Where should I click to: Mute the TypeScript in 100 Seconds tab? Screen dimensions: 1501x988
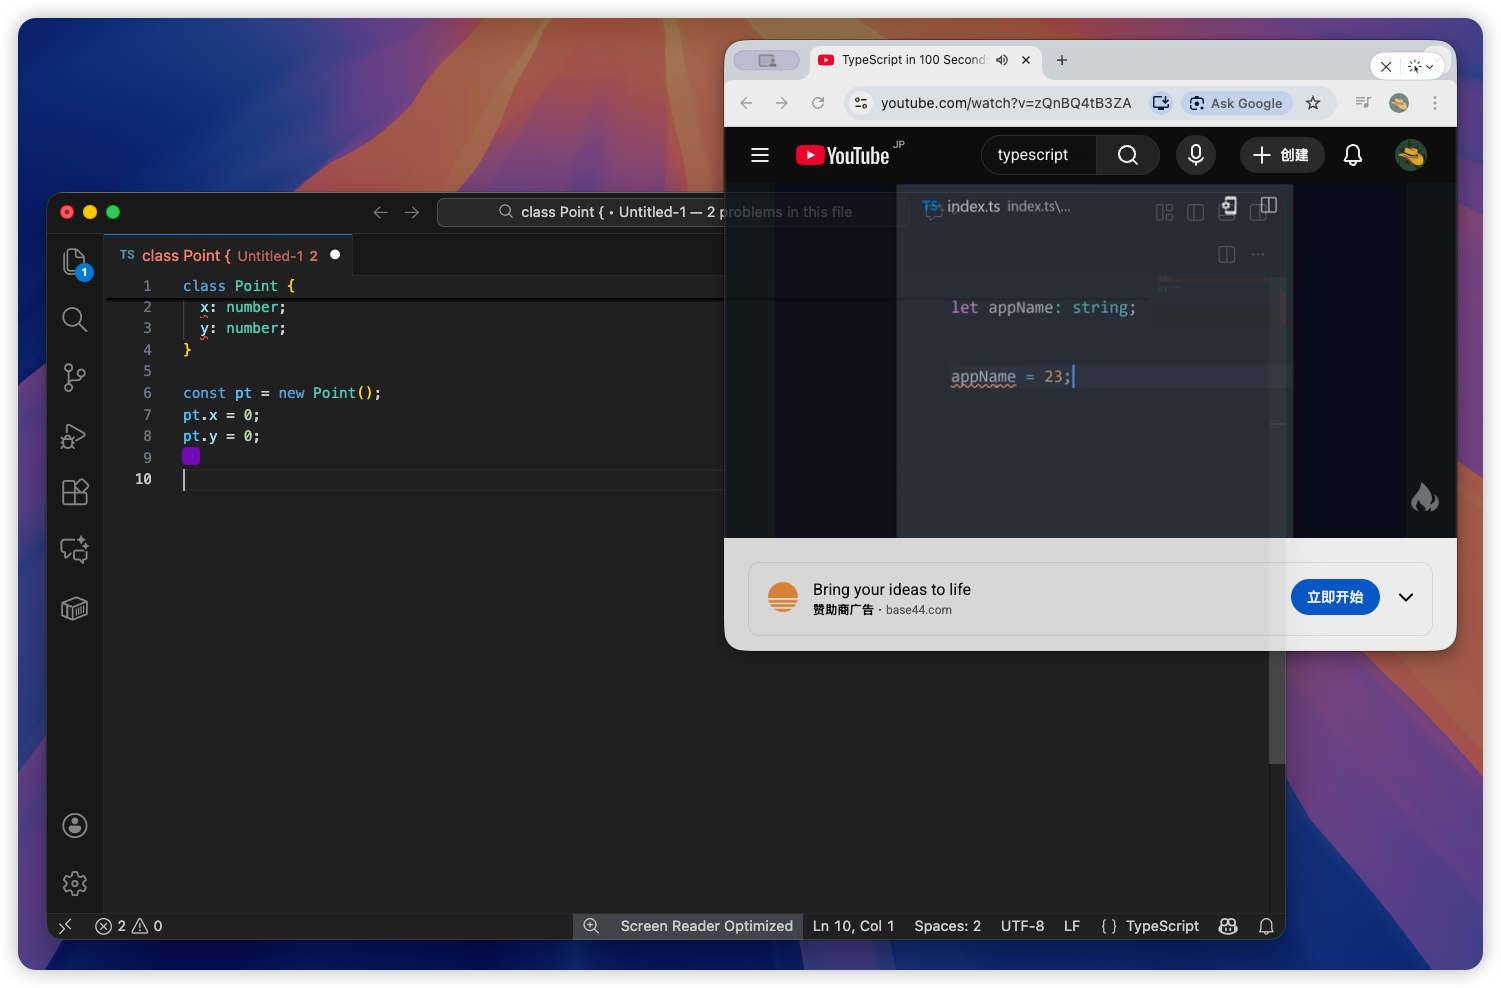coord(1002,60)
